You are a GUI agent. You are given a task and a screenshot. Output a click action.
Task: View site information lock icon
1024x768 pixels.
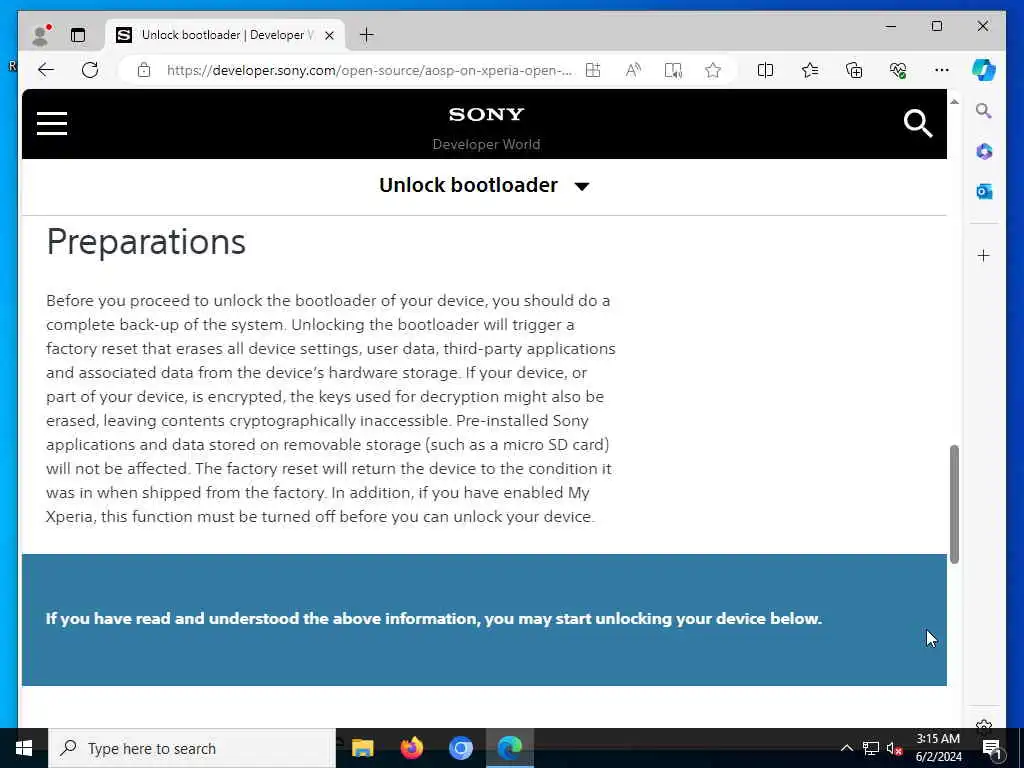tap(144, 70)
